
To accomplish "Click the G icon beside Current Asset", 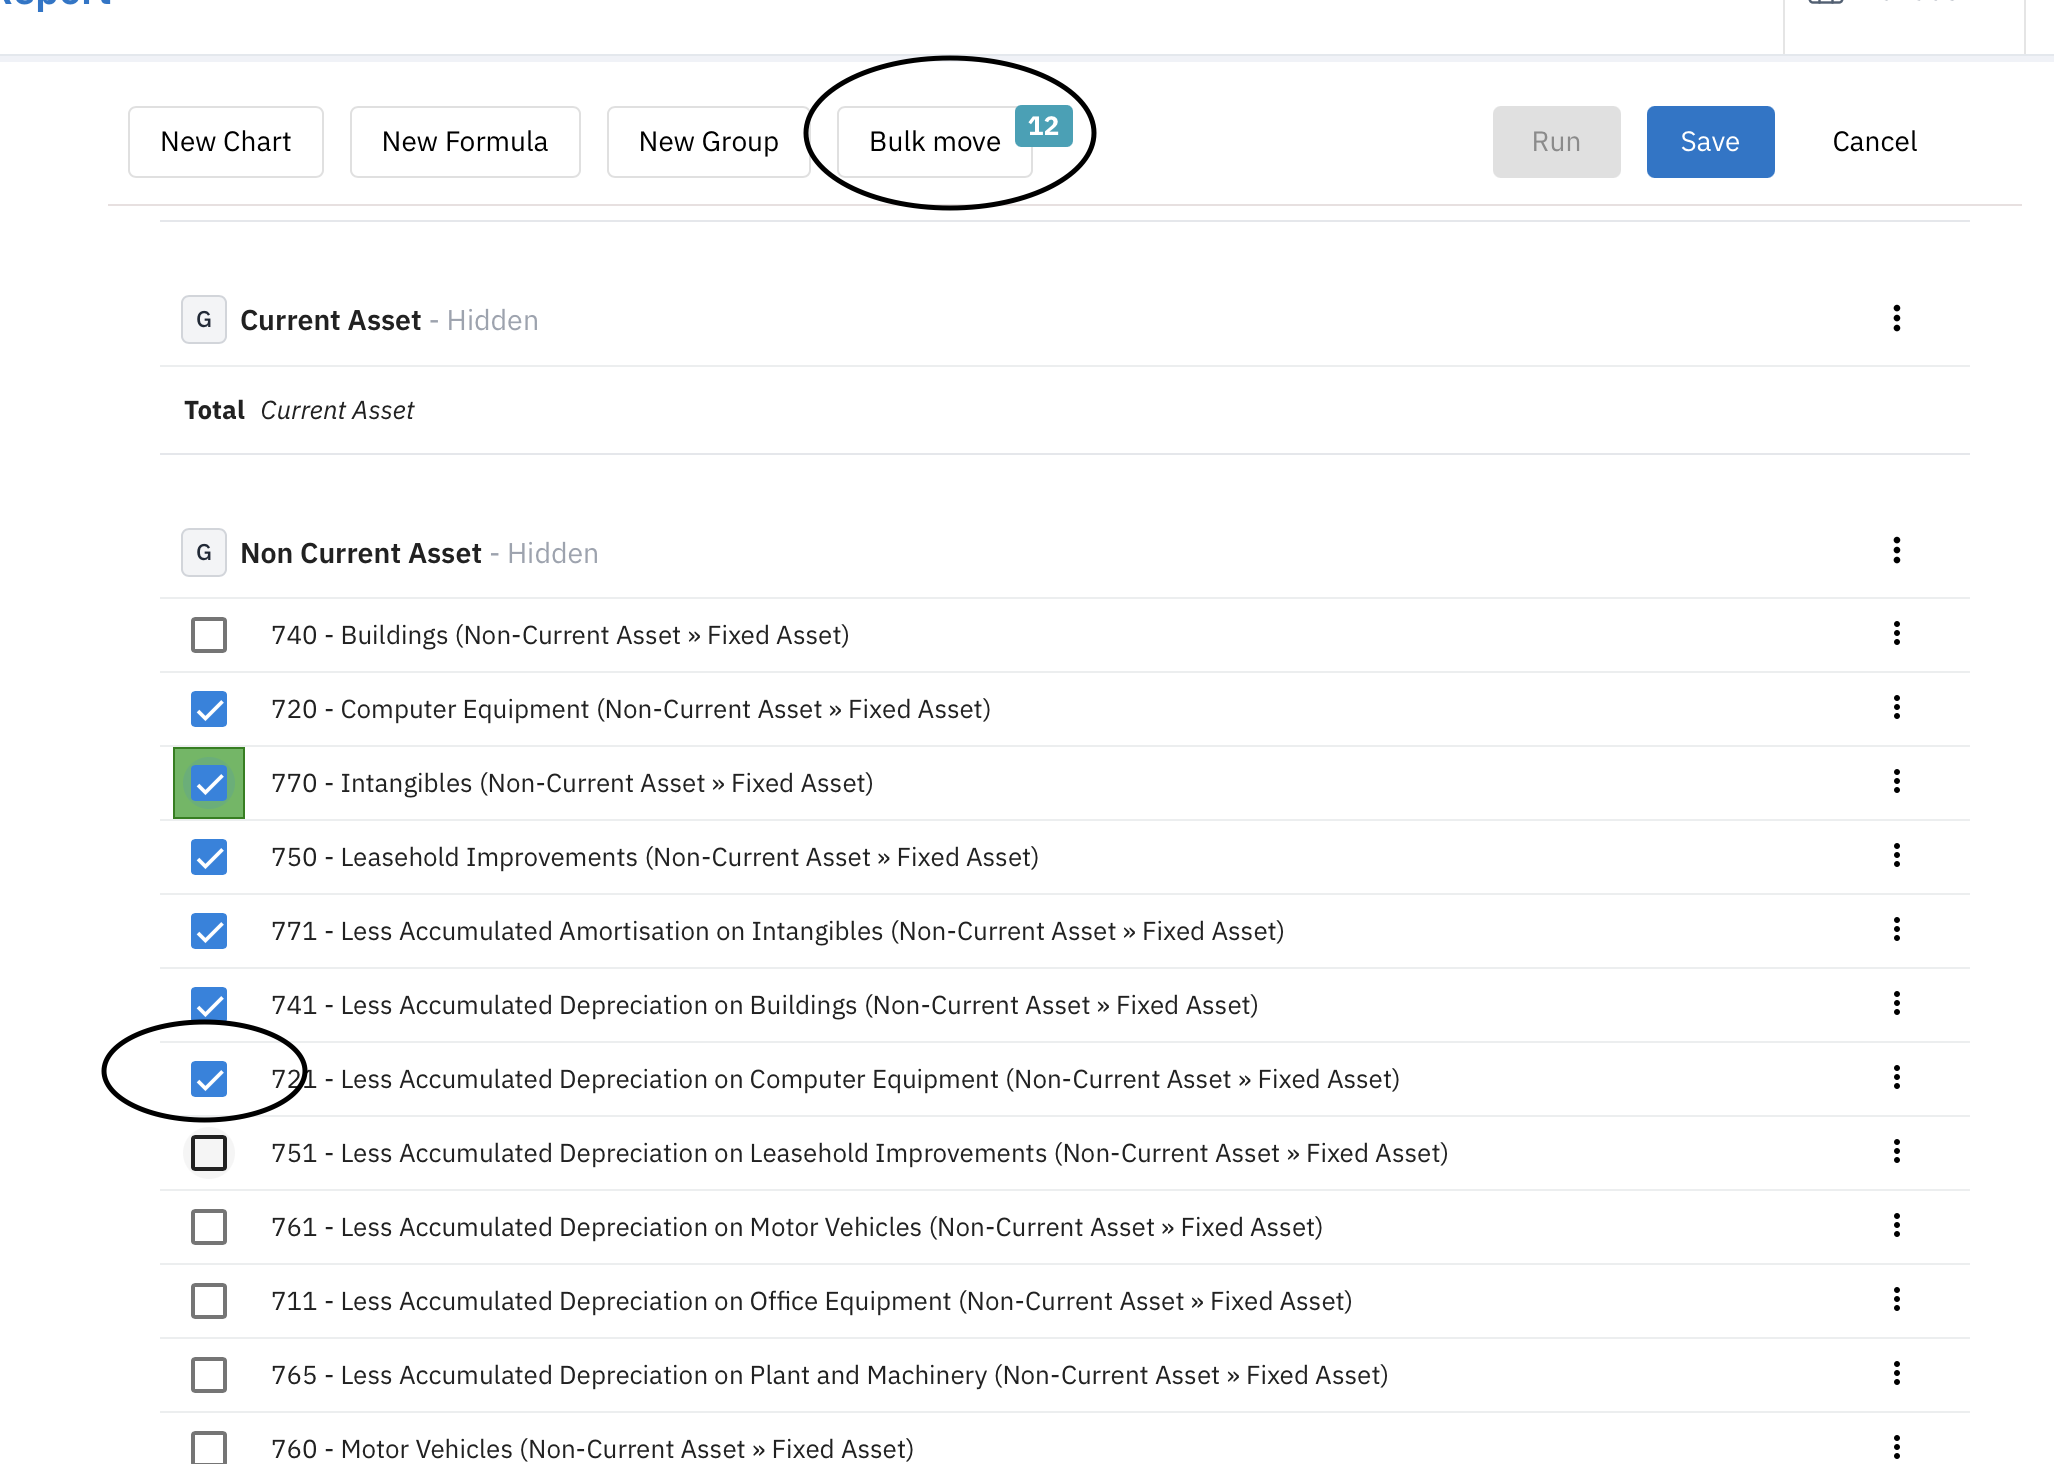I will 204,320.
